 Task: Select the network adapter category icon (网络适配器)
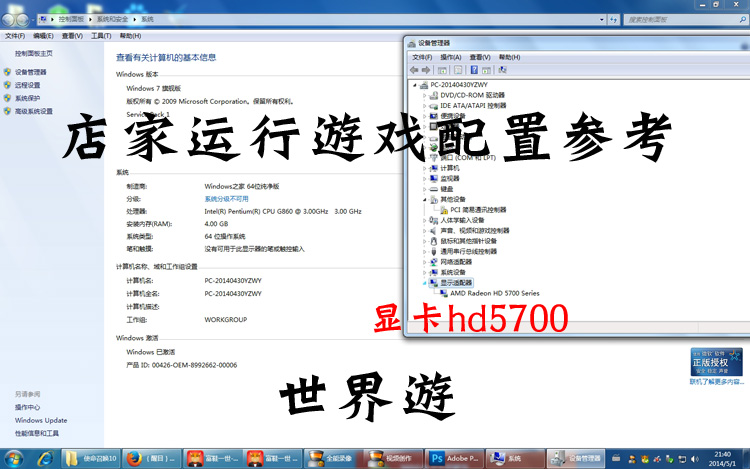434,262
